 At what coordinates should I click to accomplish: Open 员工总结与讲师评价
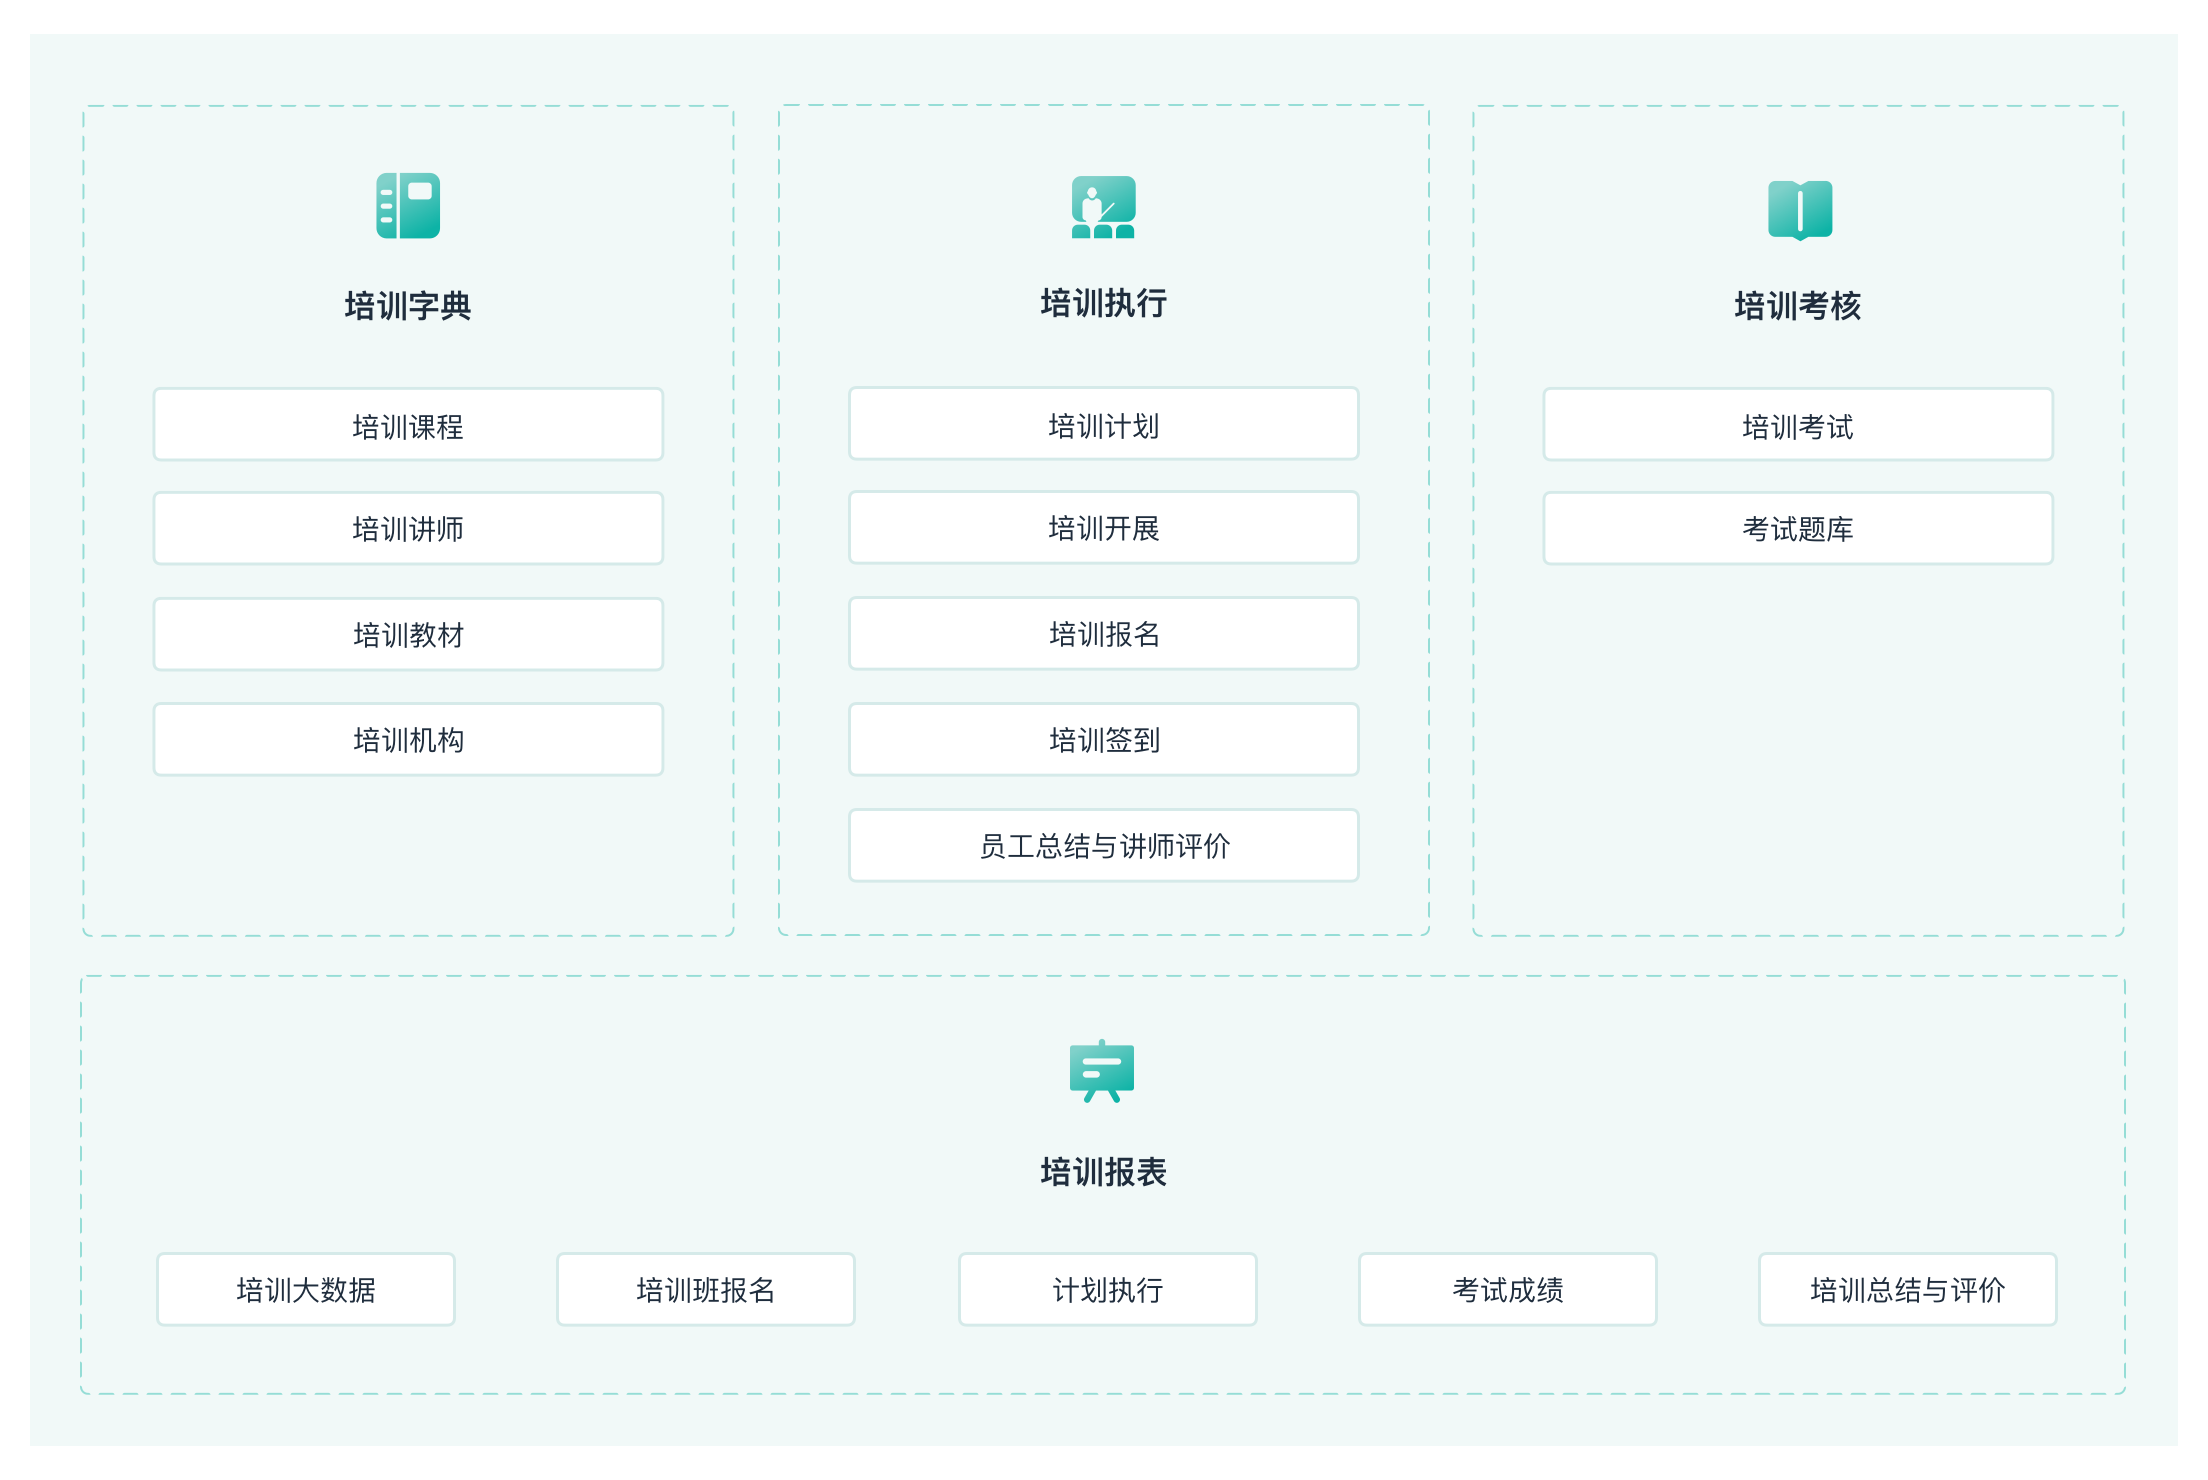tap(1103, 846)
